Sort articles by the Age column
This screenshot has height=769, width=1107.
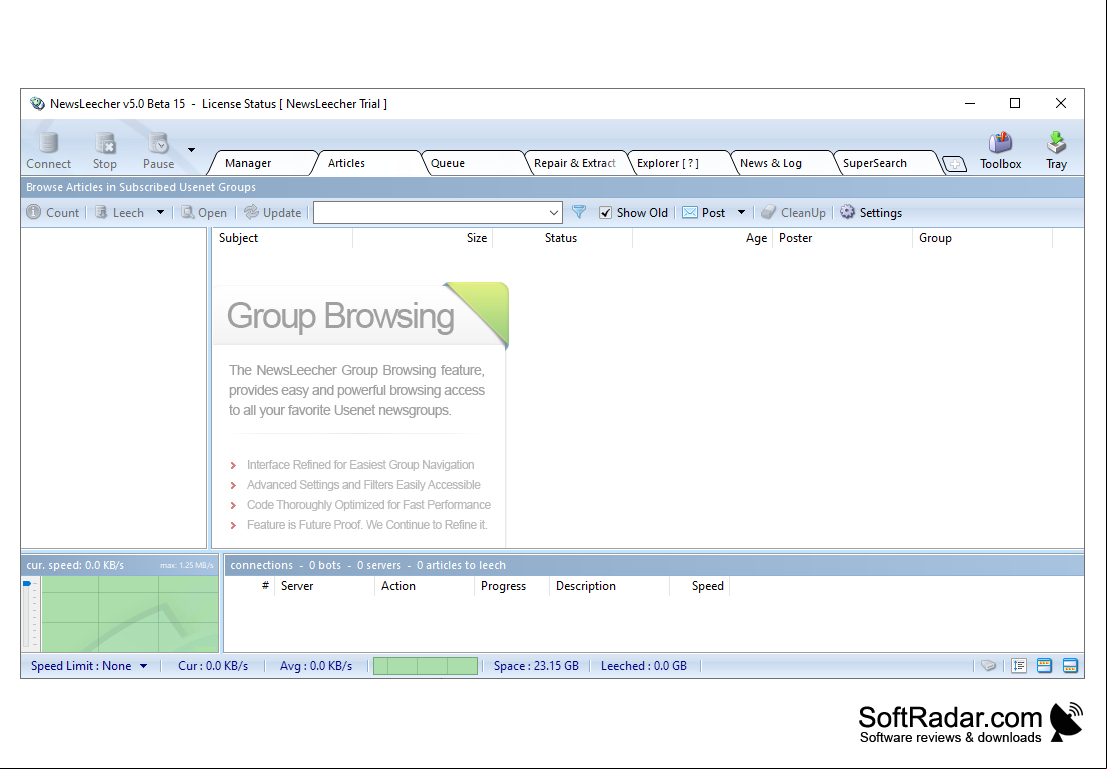tap(702, 238)
